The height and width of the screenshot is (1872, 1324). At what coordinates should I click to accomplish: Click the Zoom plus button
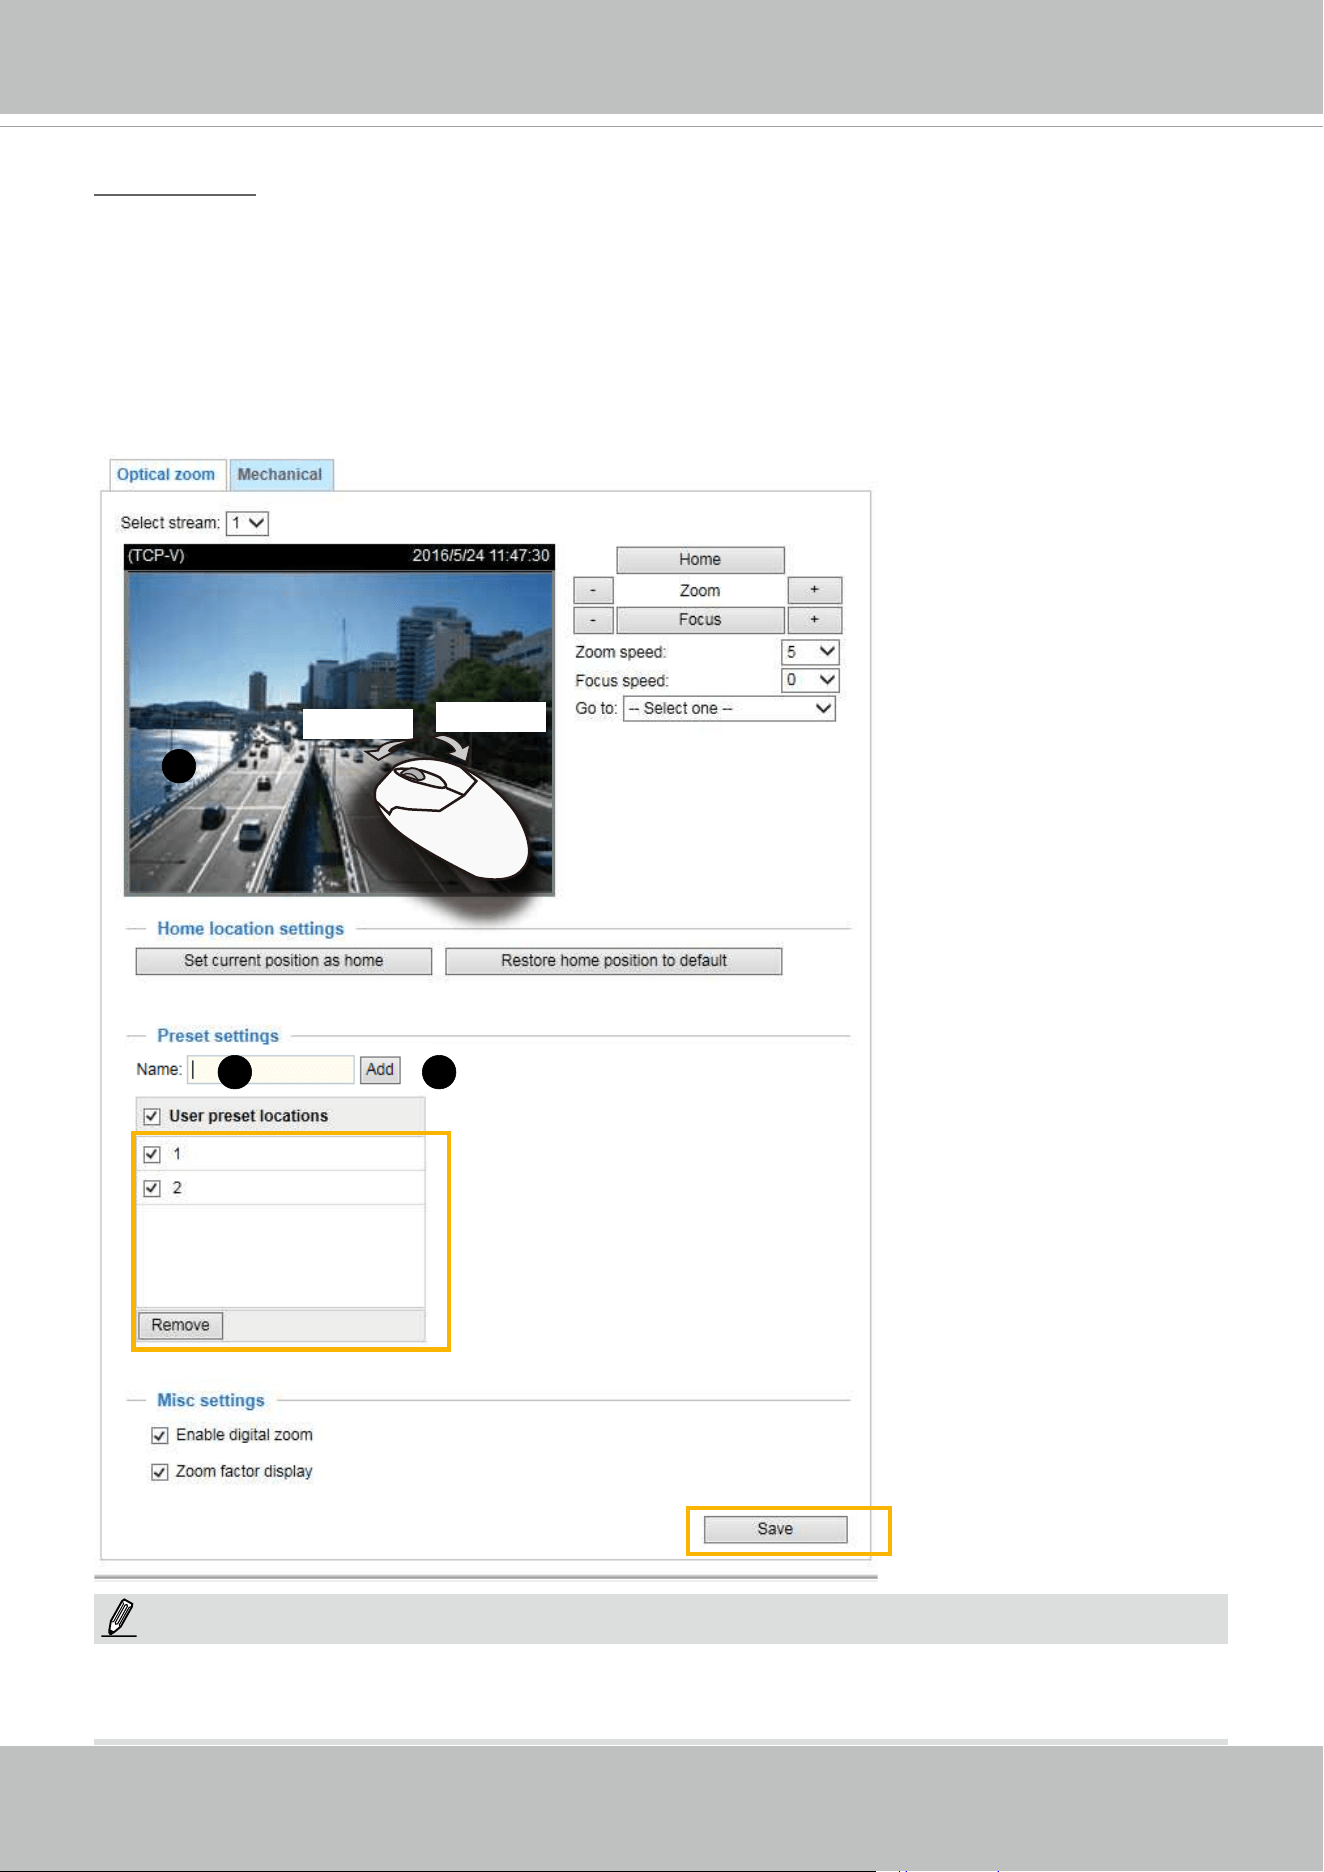[815, 590]
